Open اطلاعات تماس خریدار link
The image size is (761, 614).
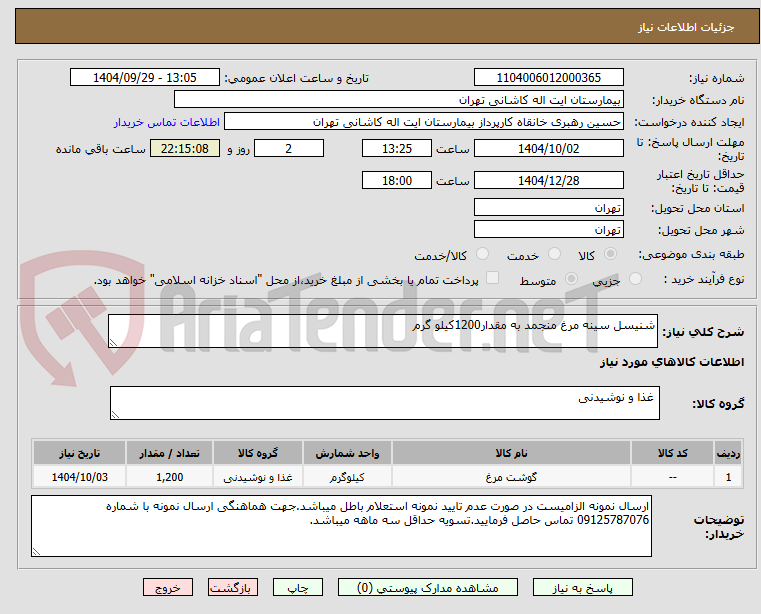pyautogui.click(x=167, y=122)
